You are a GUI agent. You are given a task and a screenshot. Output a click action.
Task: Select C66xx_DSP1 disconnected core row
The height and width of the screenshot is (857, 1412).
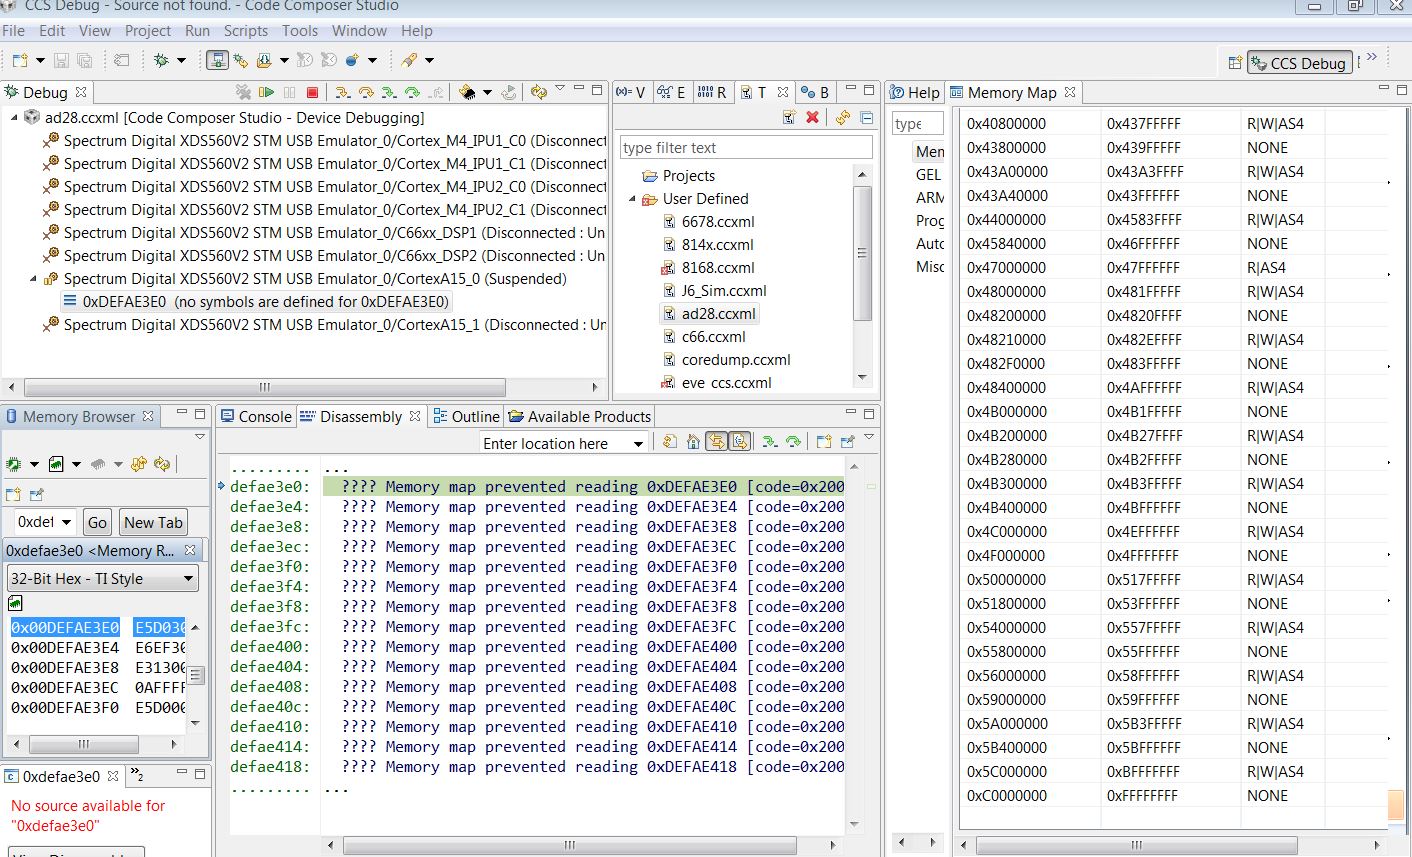pos(325,232)
